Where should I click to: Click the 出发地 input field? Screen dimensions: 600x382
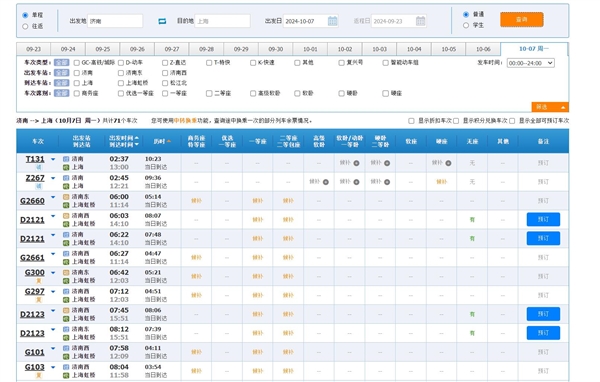tap(115, 21)
